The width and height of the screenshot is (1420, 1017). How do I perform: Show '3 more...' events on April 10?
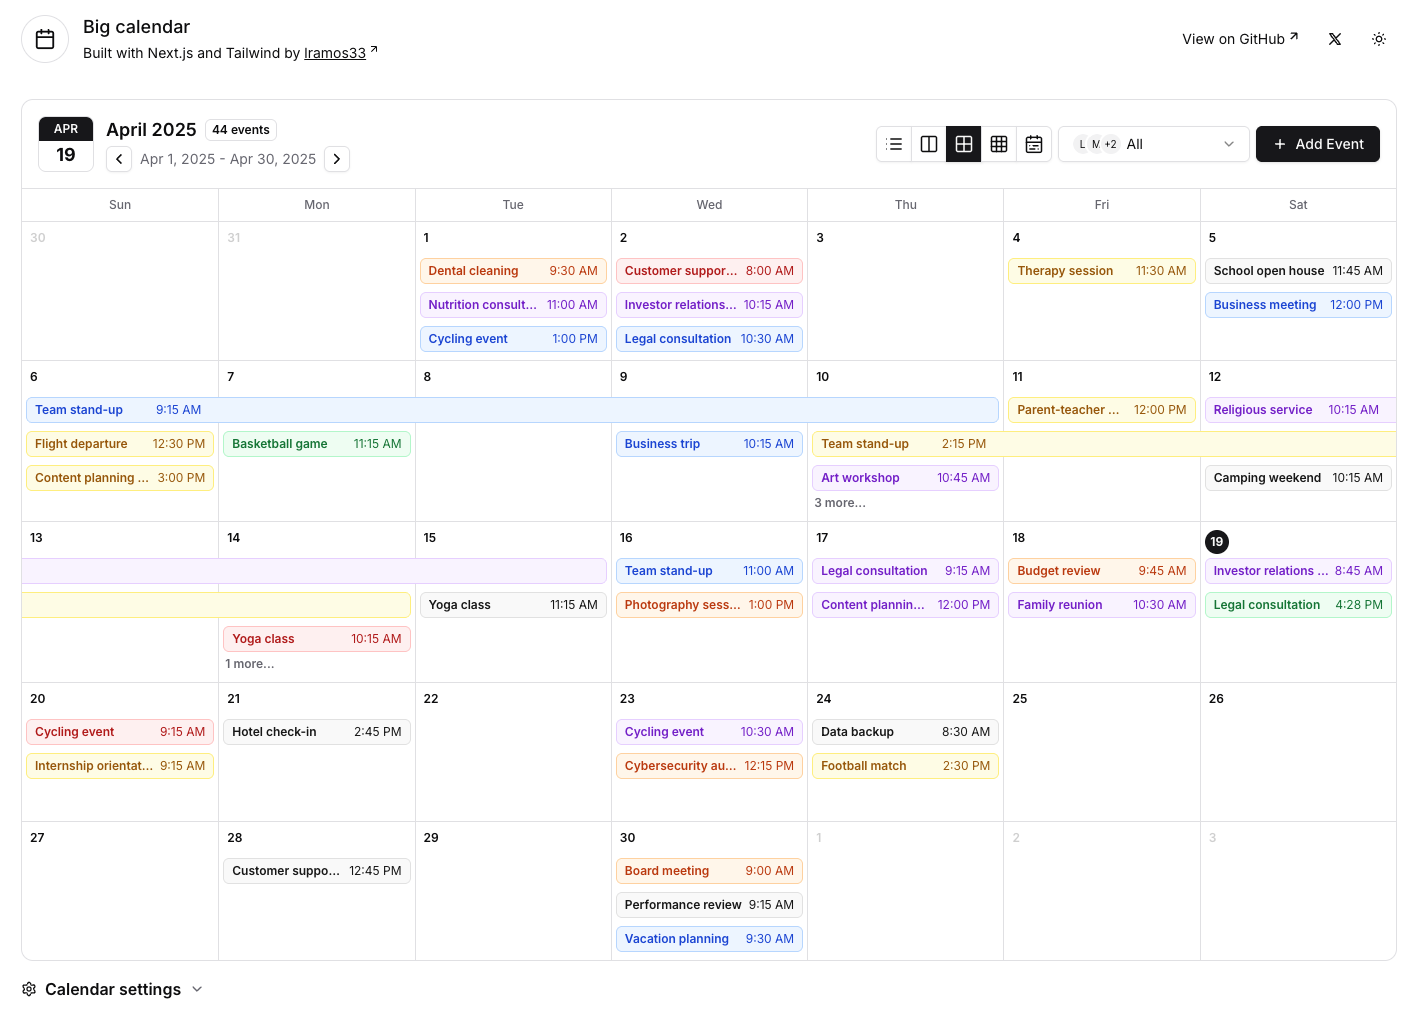(840, 503)
